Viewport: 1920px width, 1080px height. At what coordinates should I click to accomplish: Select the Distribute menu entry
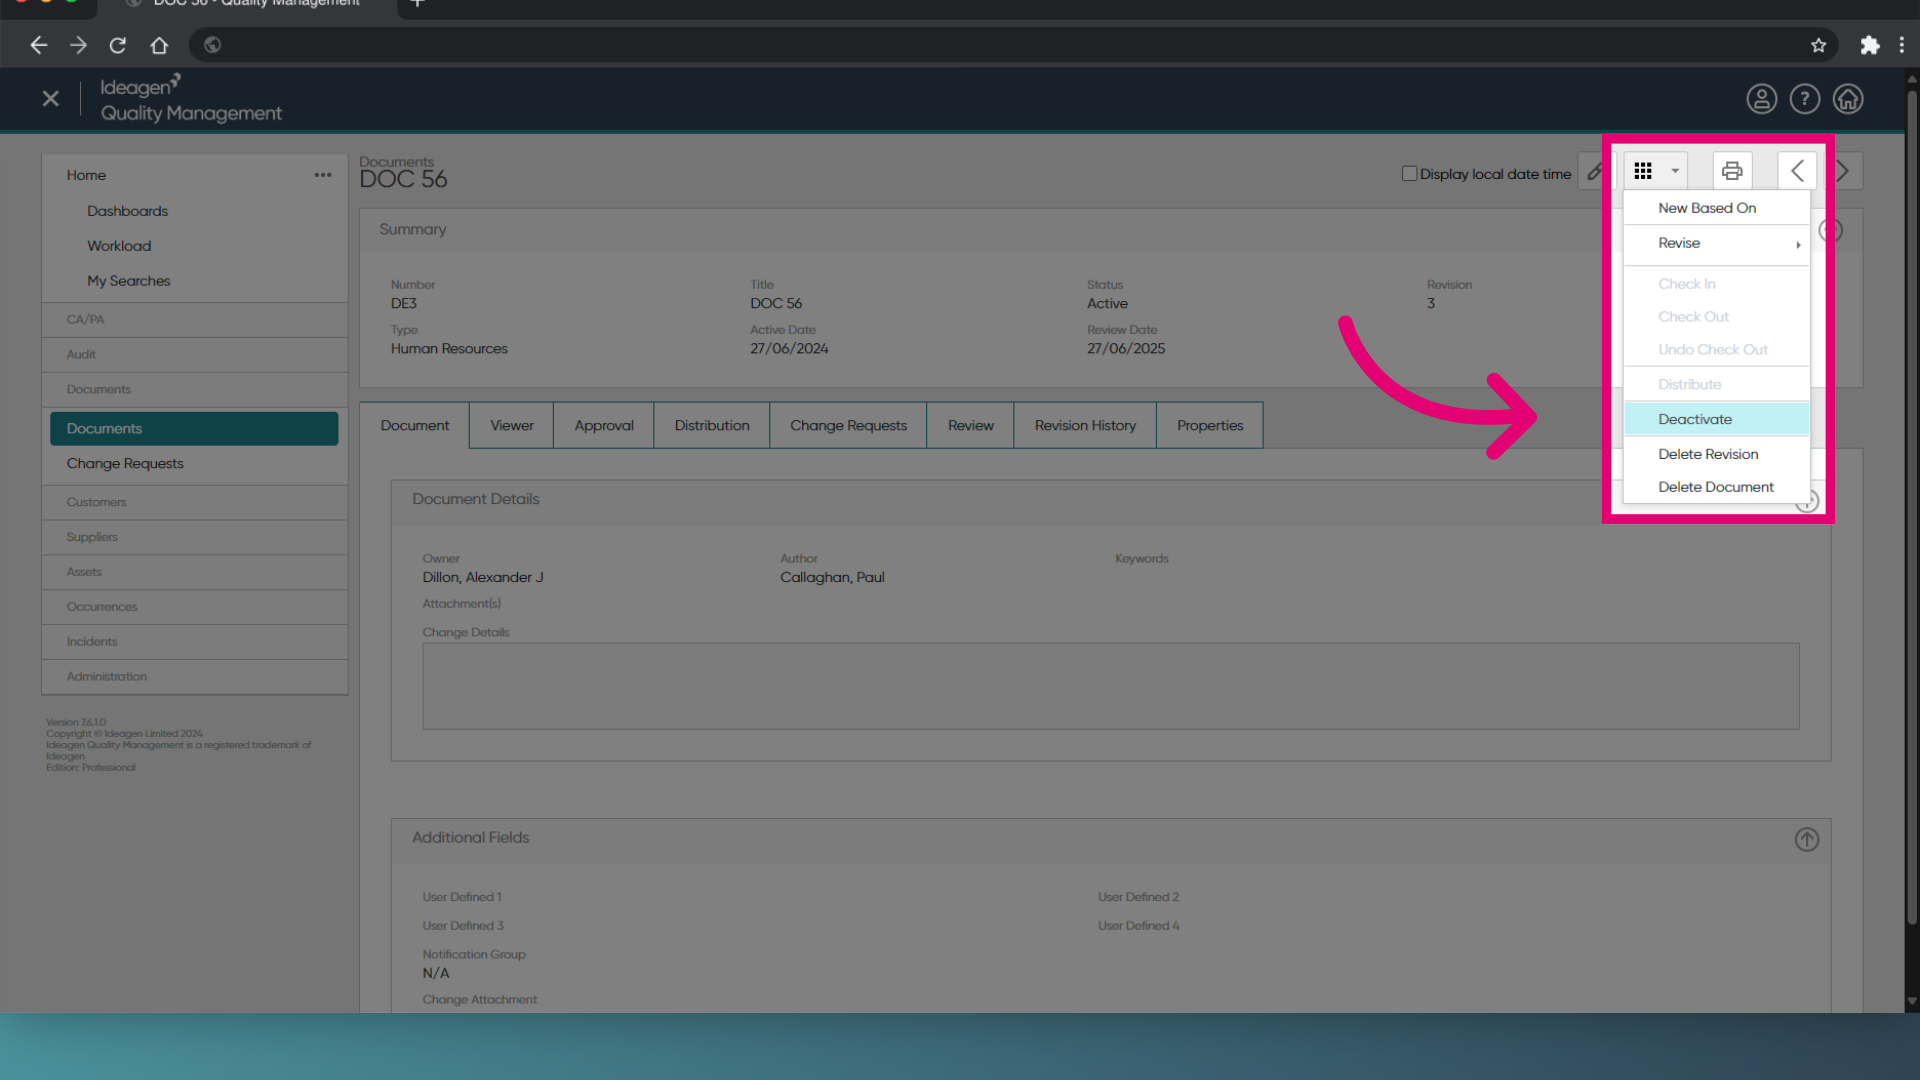click(x=1716, y=385)
